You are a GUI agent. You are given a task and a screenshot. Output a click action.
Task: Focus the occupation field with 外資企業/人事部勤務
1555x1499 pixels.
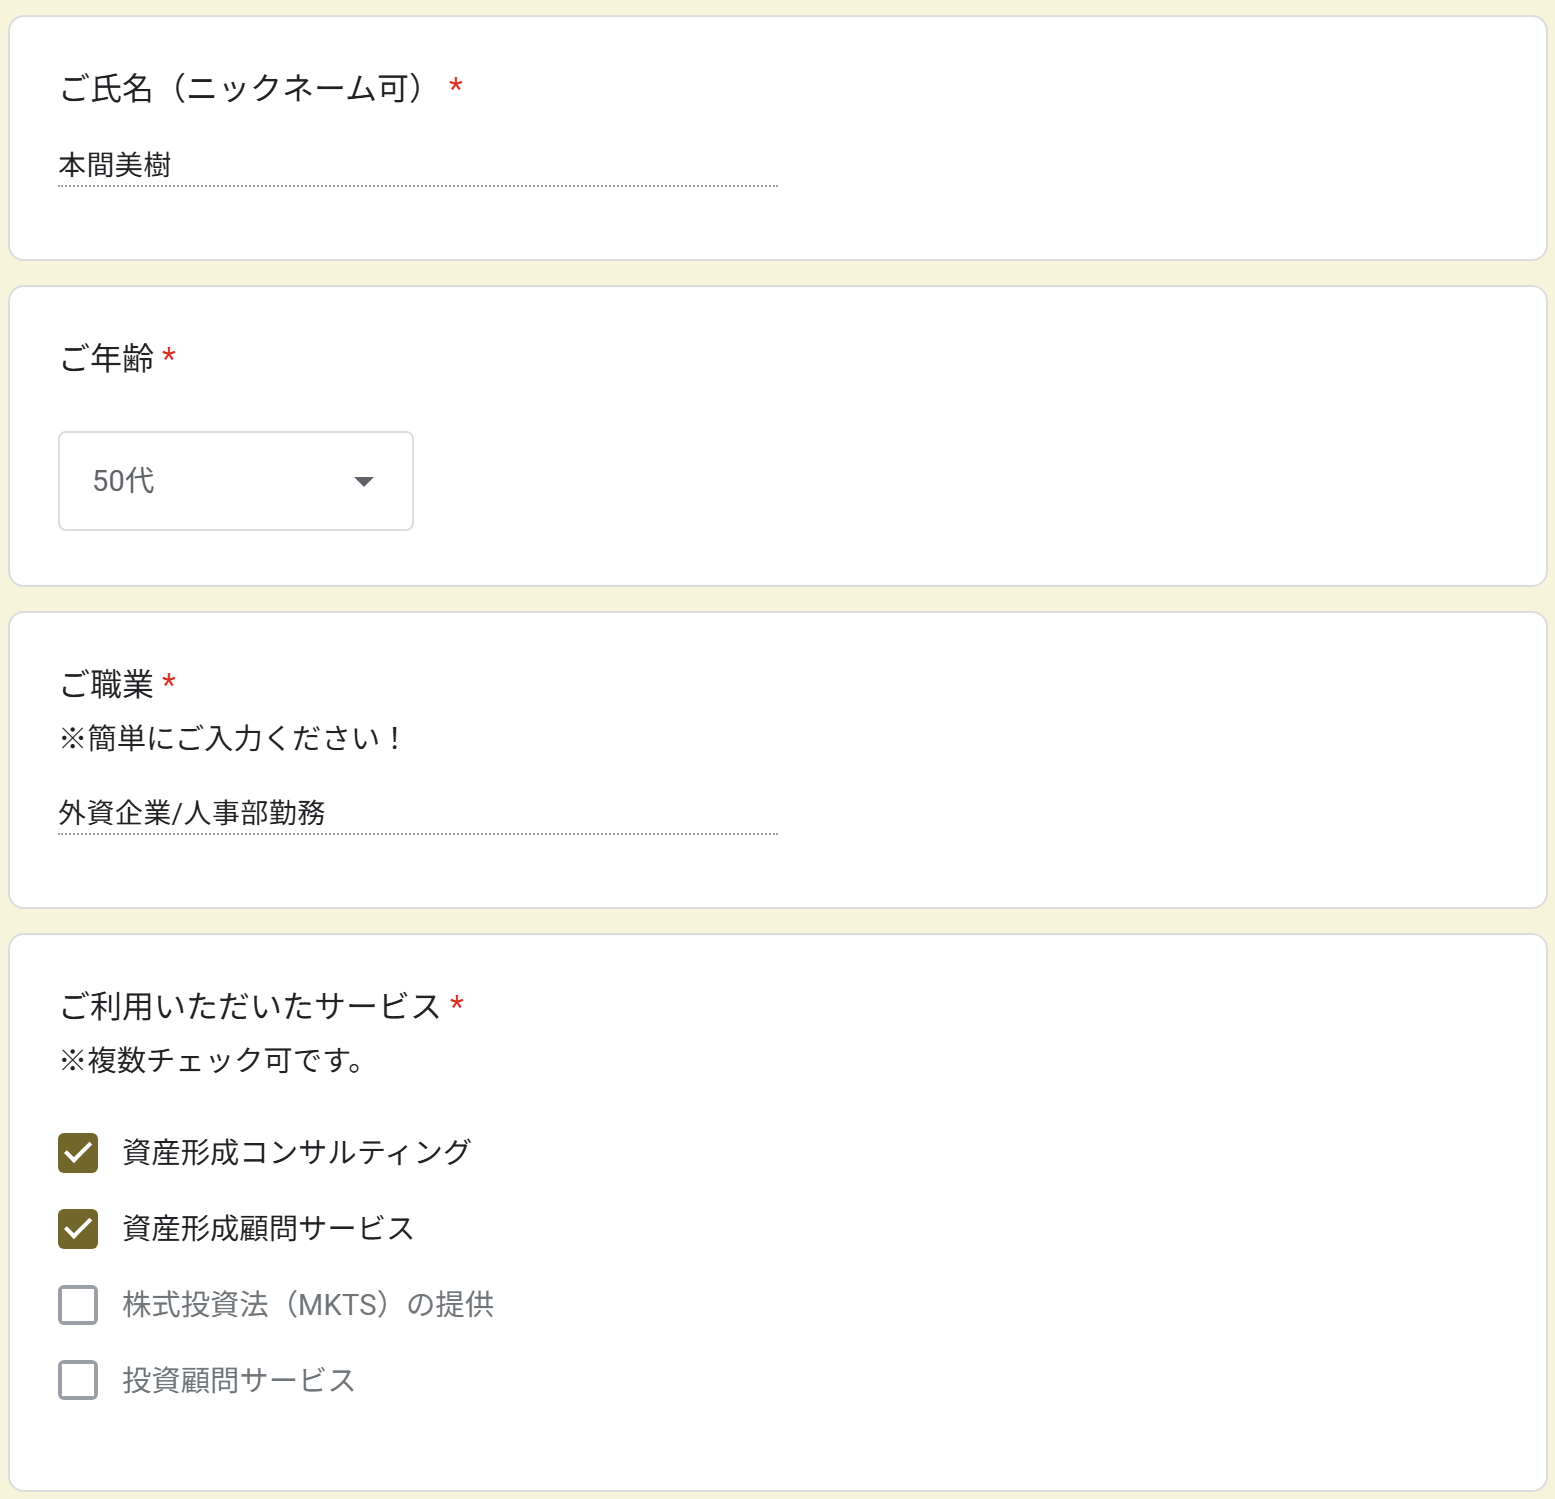coord(417,813)
